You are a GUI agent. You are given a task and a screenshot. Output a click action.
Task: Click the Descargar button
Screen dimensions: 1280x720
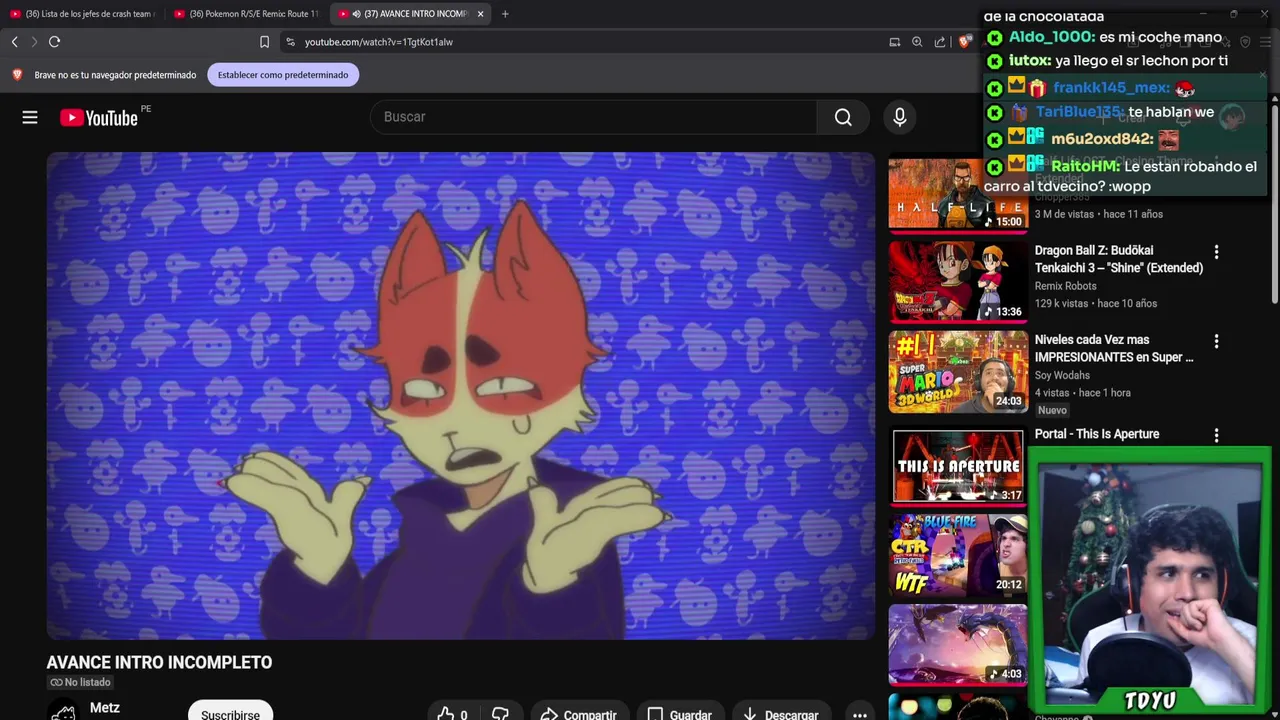(781, 713)
